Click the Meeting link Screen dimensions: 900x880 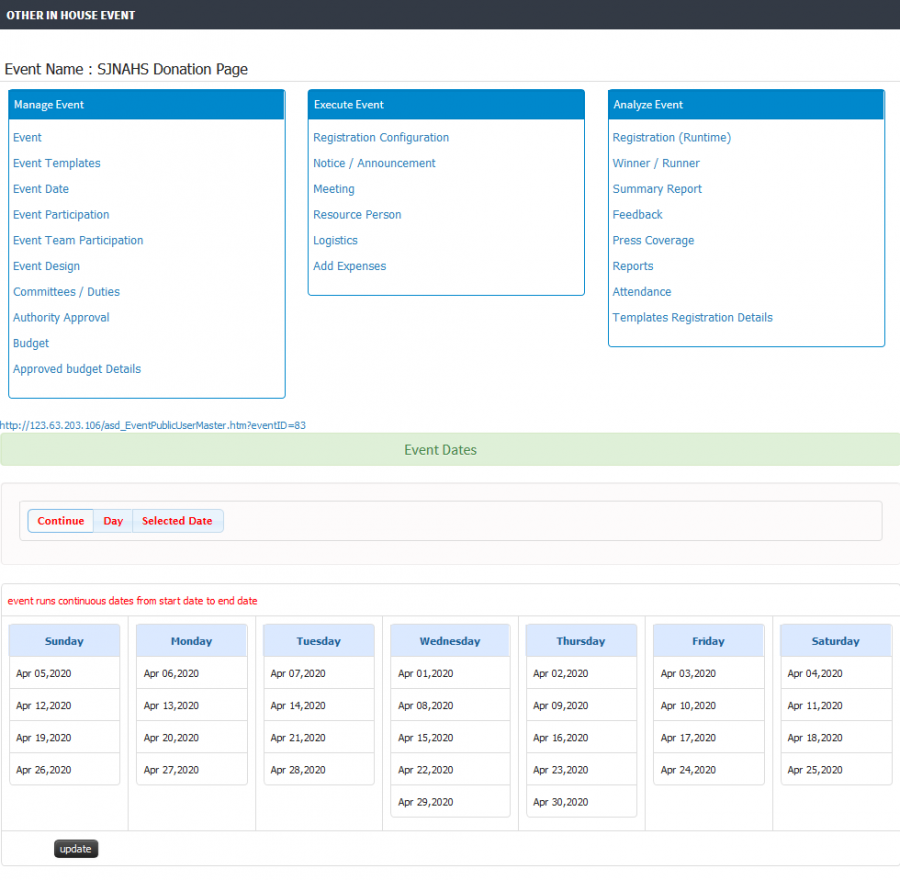pos(333,189)
